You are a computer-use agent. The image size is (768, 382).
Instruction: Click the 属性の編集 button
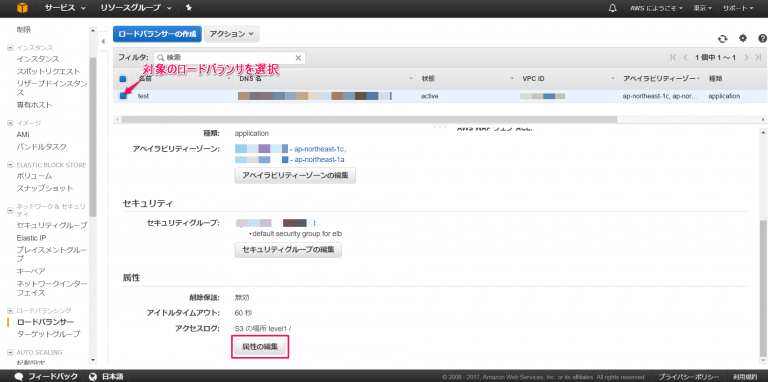[260, 347]
